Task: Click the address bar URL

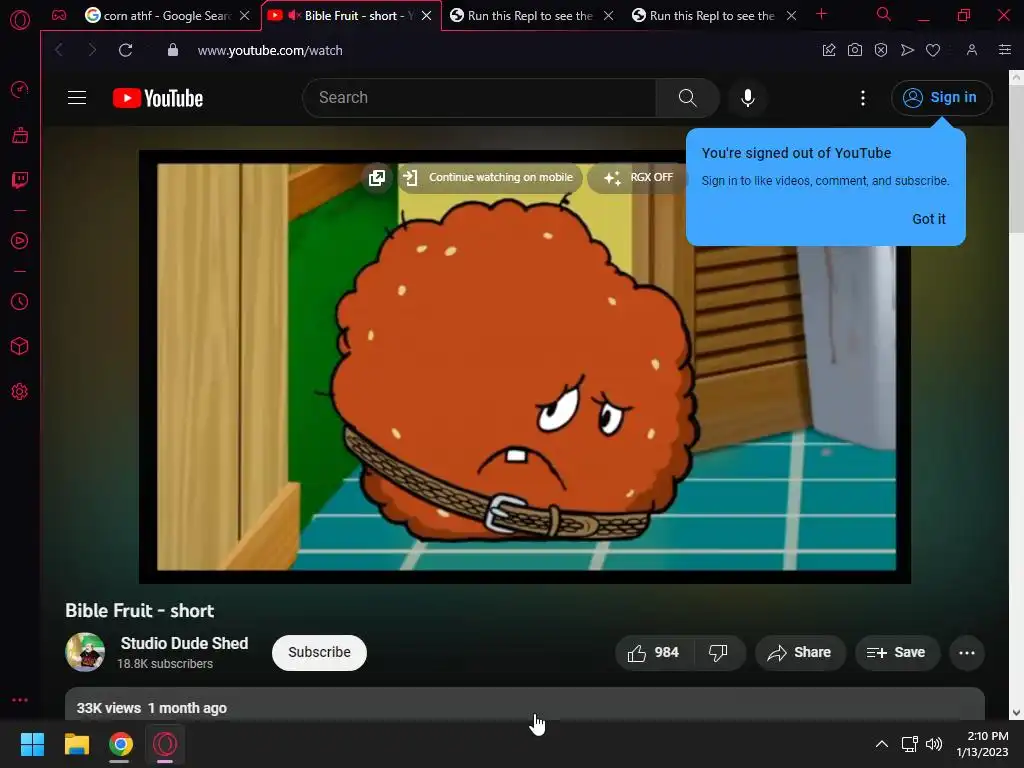Action: [x=270, y=50]
